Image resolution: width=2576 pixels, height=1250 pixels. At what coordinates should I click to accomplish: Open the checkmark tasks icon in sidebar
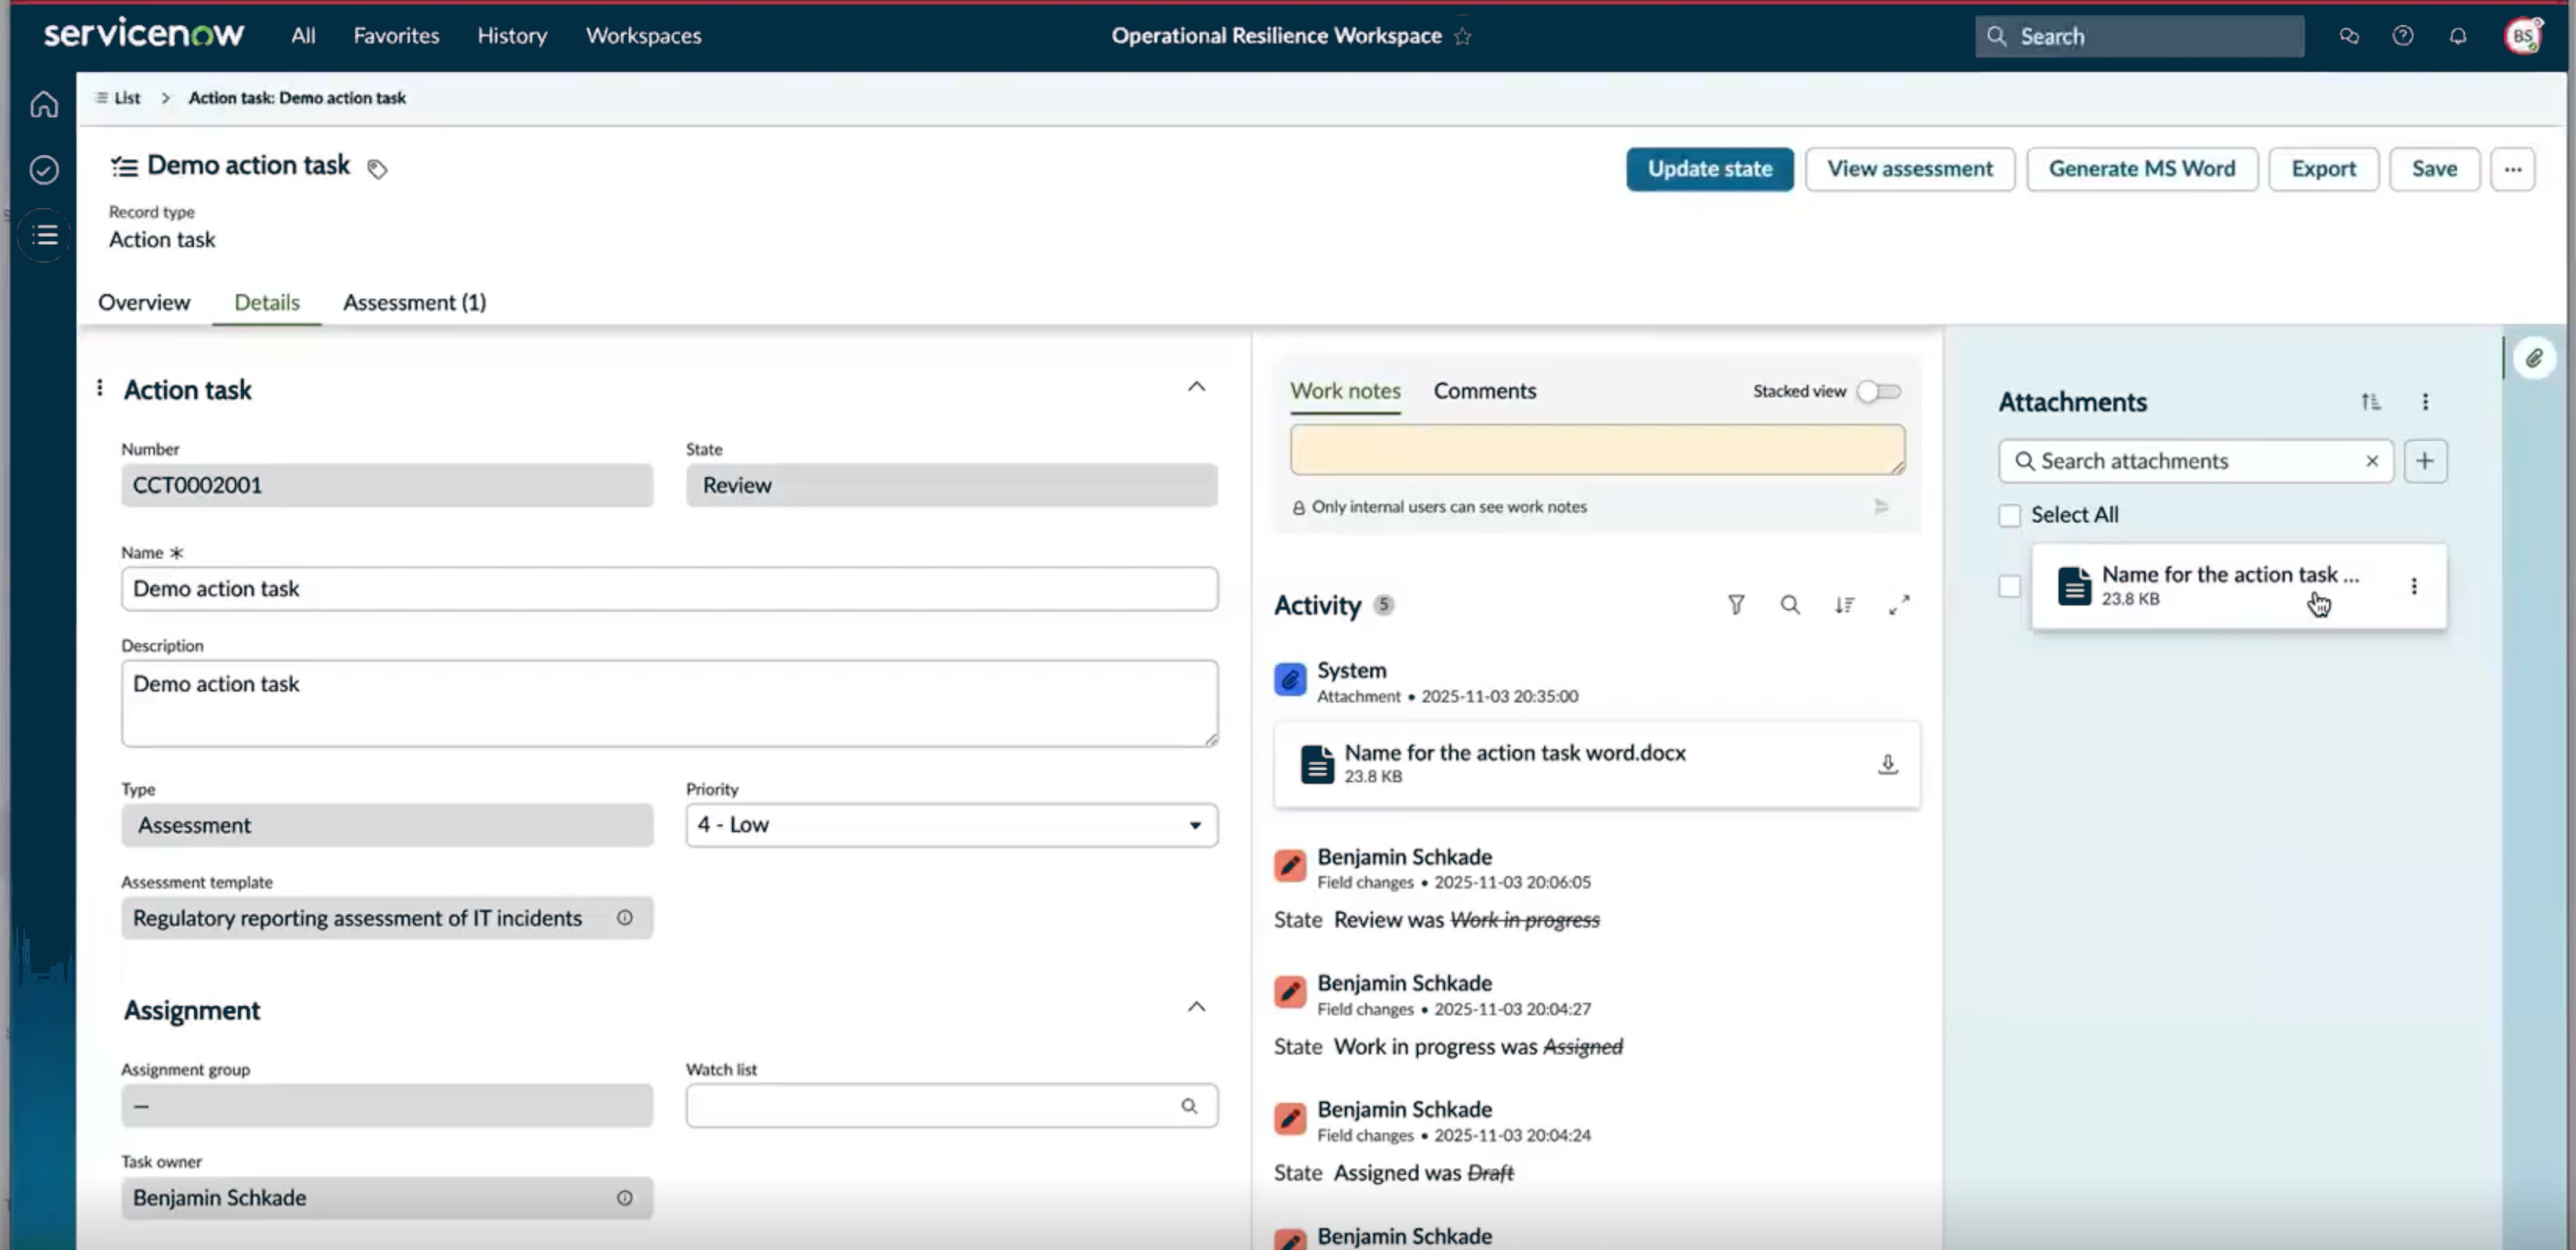click(x=44, y=170)
